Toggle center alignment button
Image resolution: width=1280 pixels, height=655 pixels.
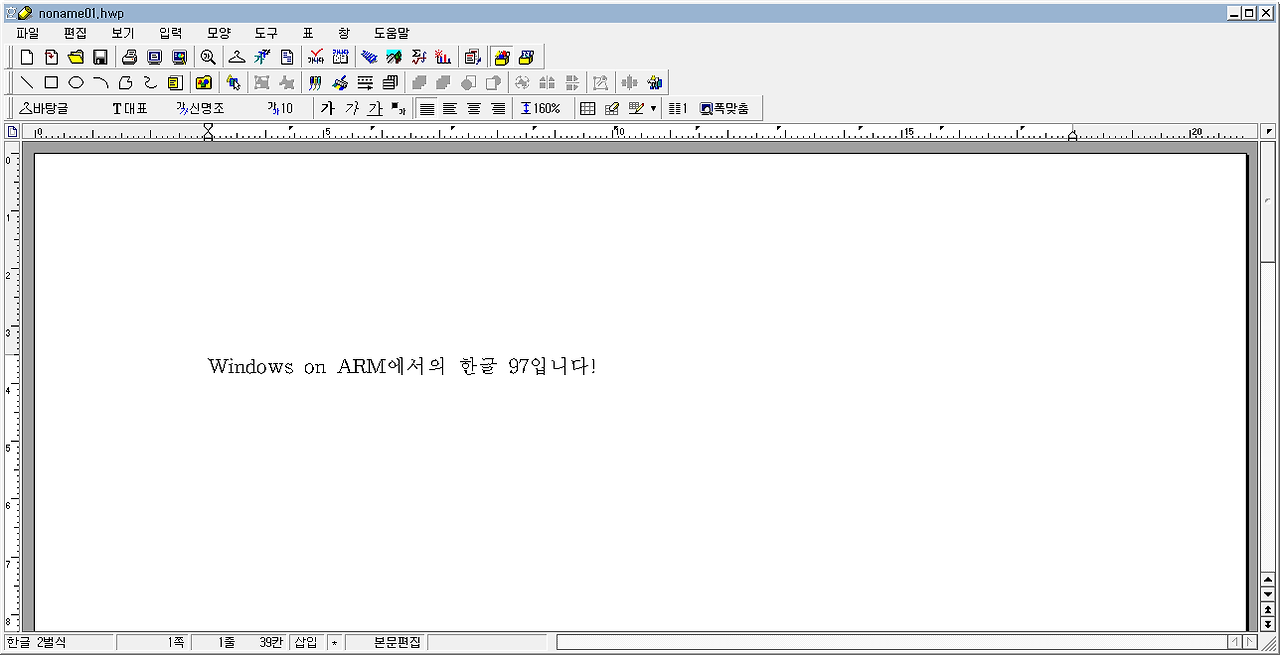tap(474, 108)
